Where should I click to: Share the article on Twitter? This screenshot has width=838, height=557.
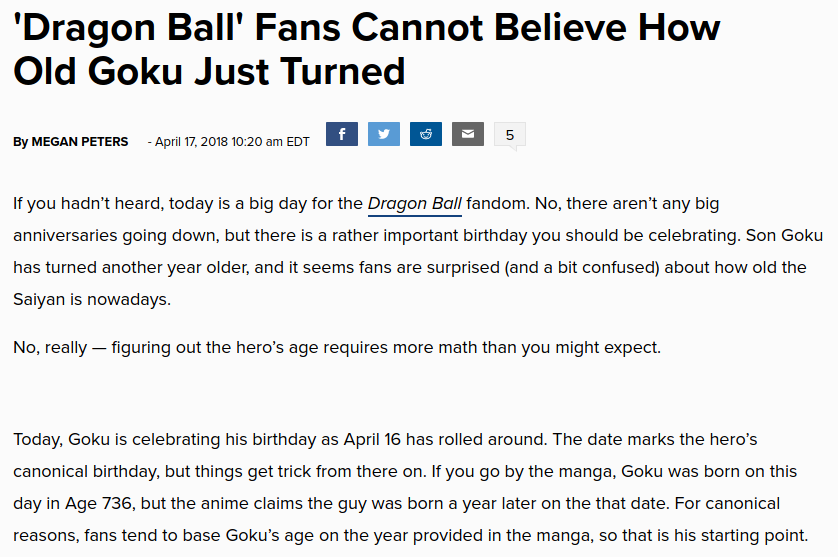(x=384, y=134)
